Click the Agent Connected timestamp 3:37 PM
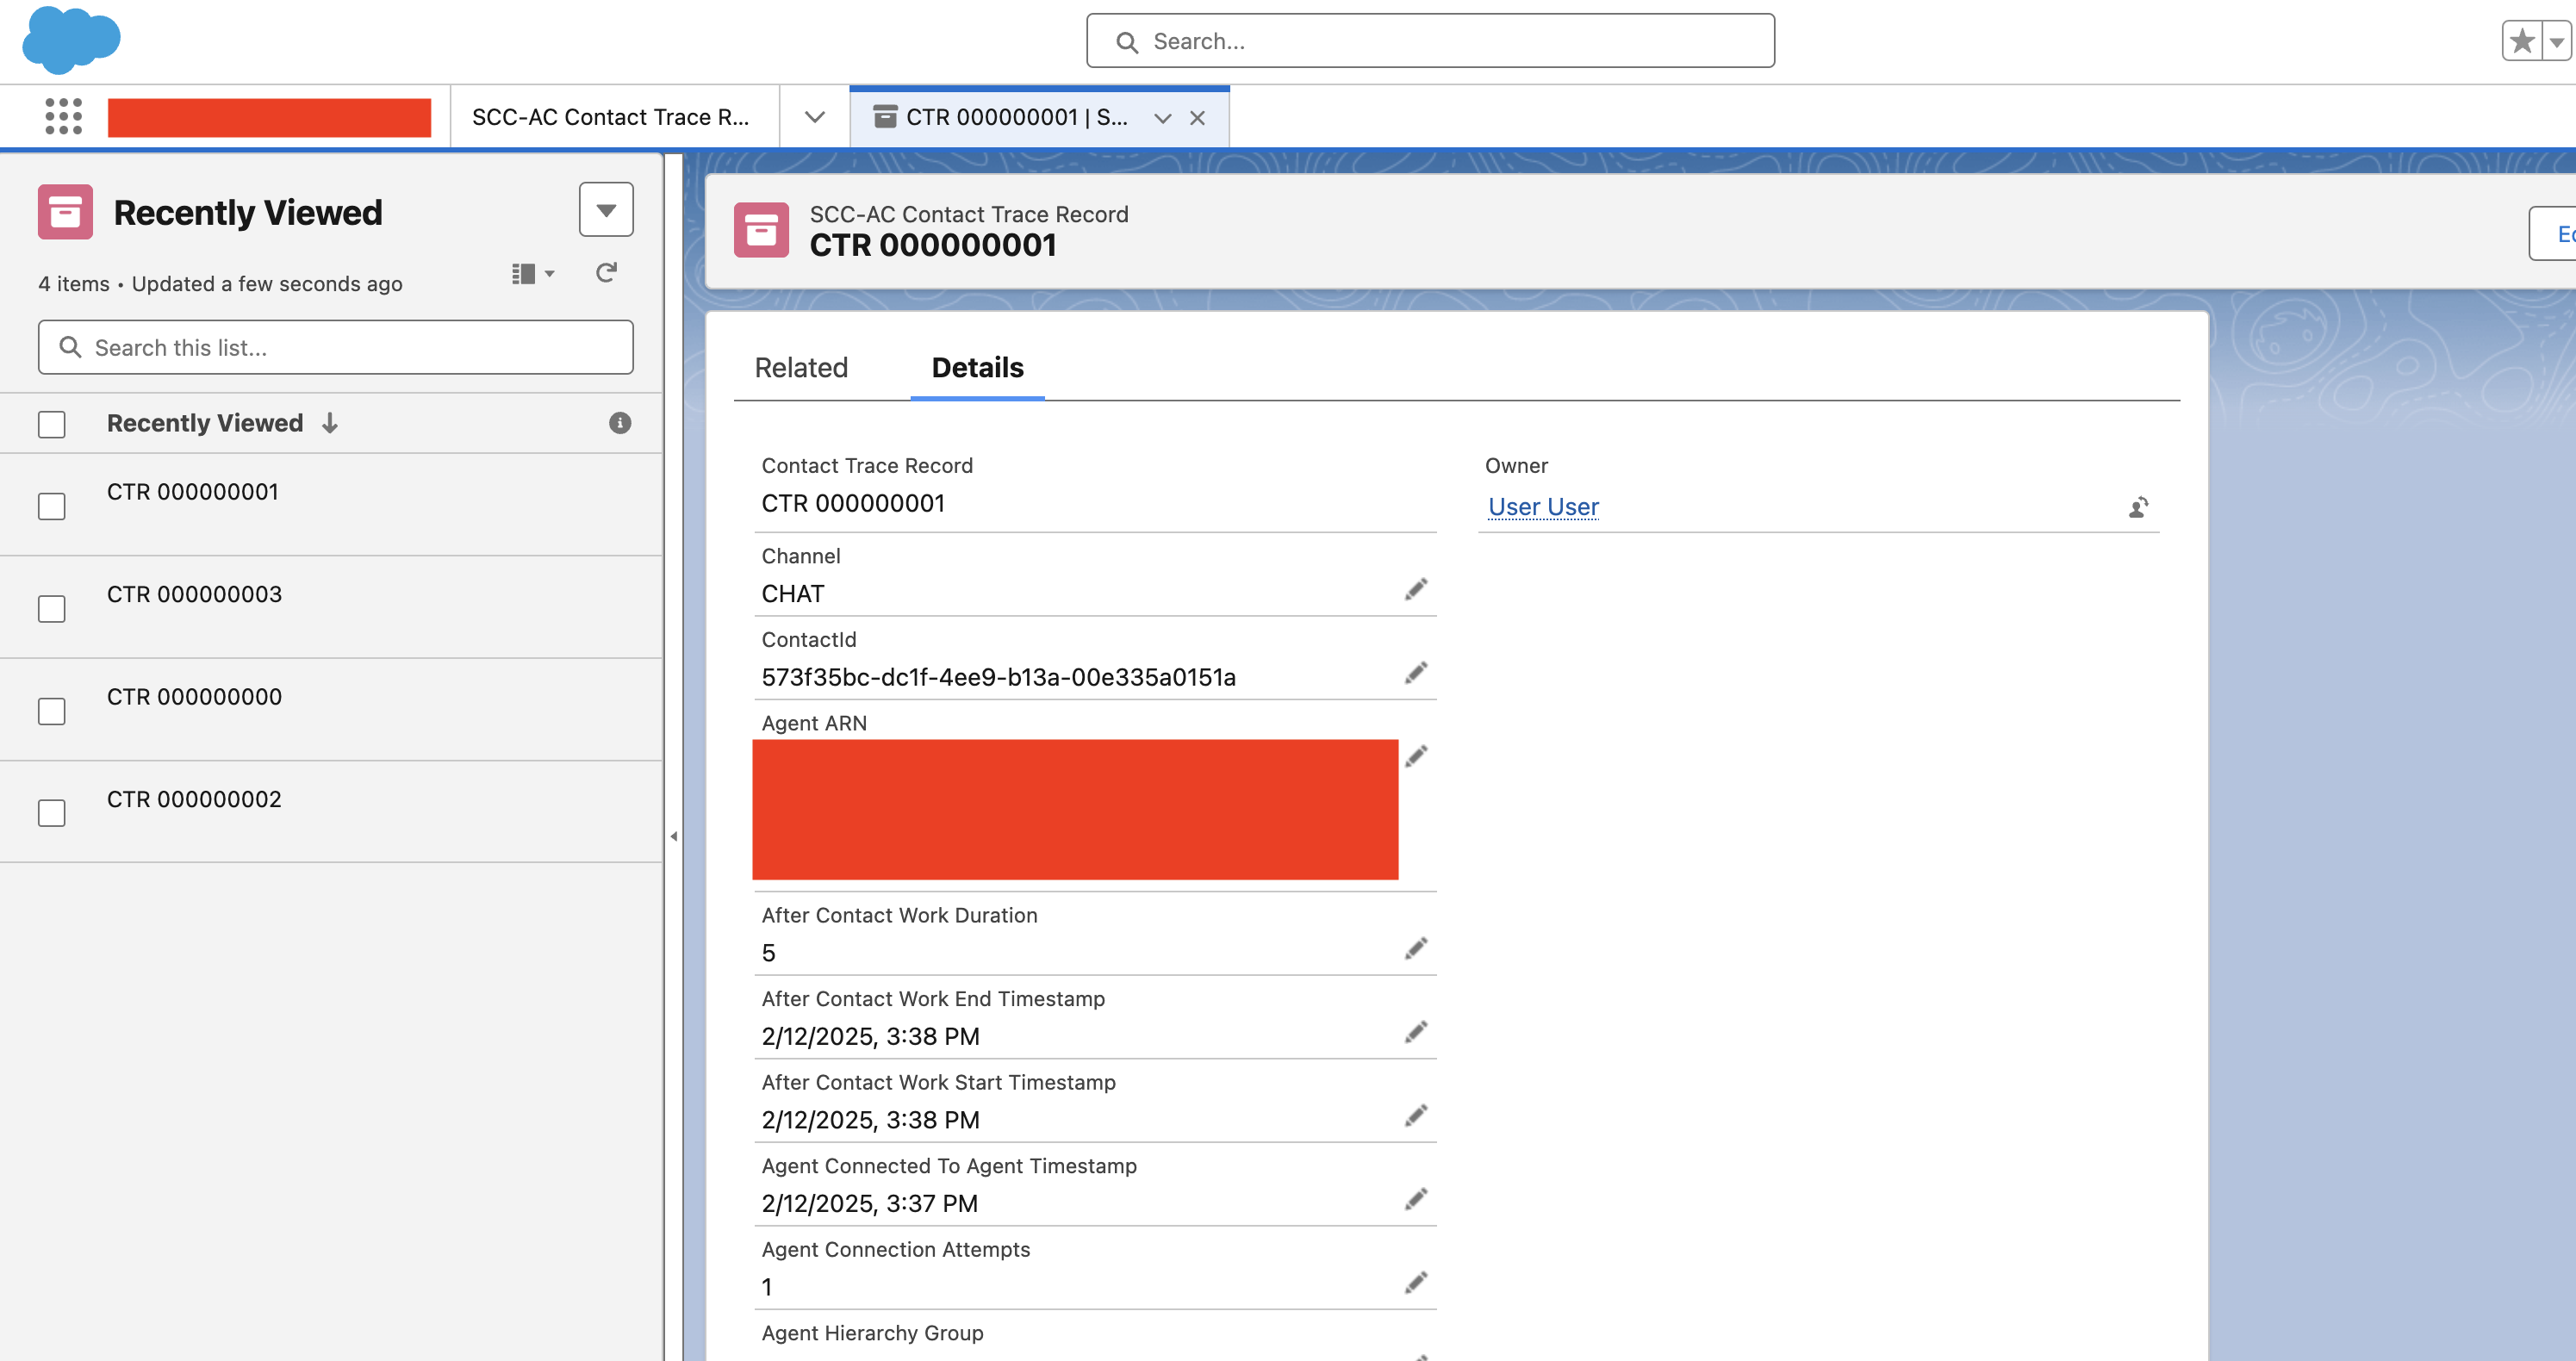This screenshot has width=2576, height=1361. (x=869, y=1203)
